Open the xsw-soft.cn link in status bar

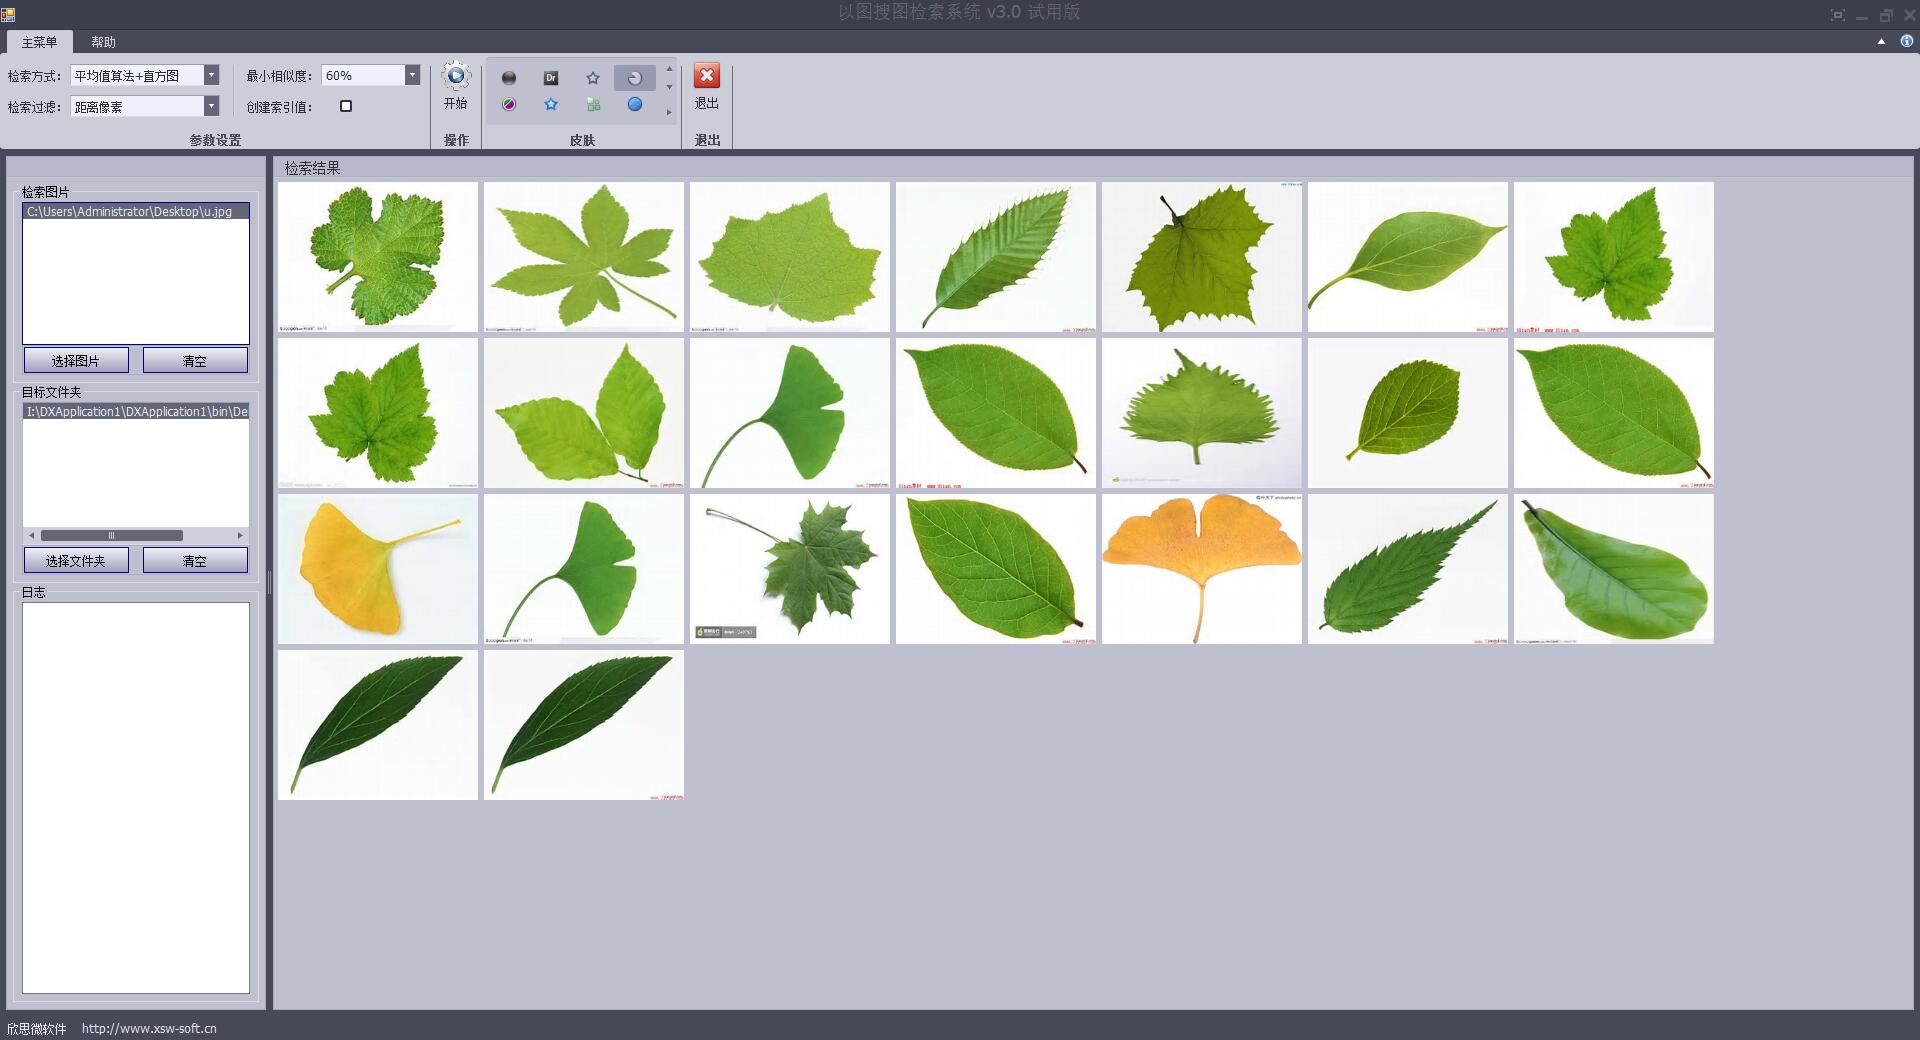click(149, 1028)
